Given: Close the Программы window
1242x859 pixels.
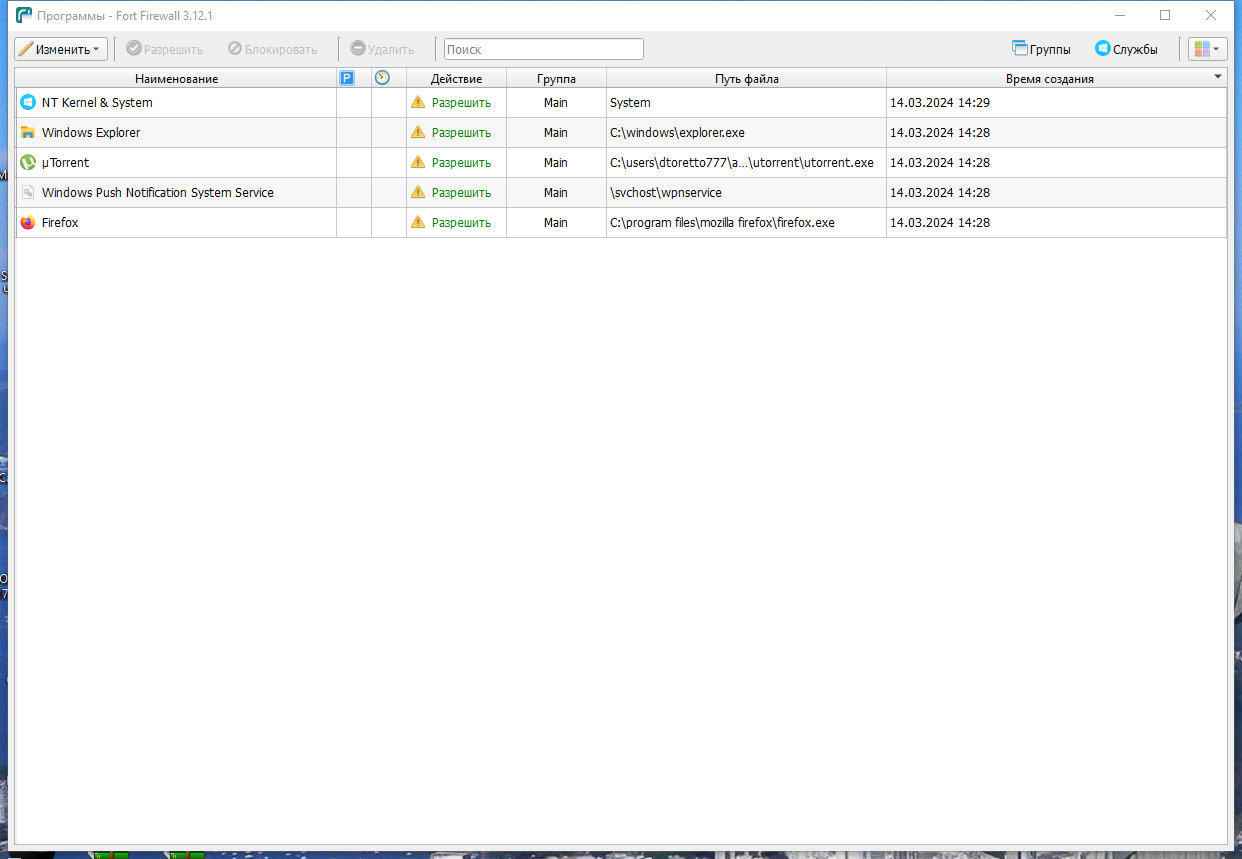Looking at the screenshot, I should click(x=1211, y=15).
